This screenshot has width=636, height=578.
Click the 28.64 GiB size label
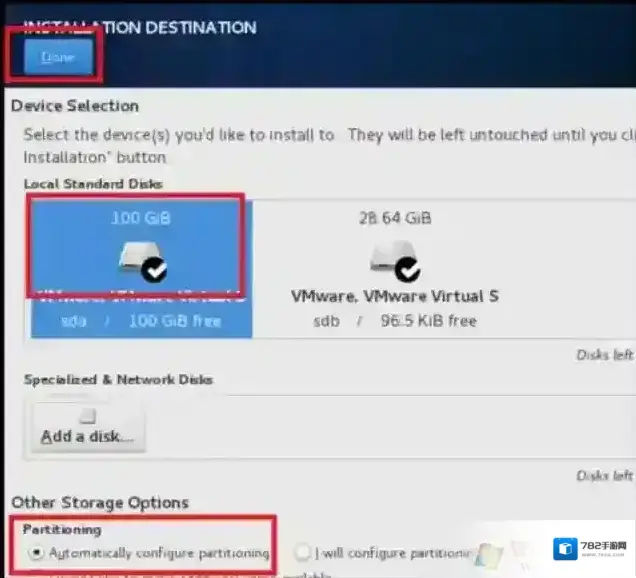point(393,217)
